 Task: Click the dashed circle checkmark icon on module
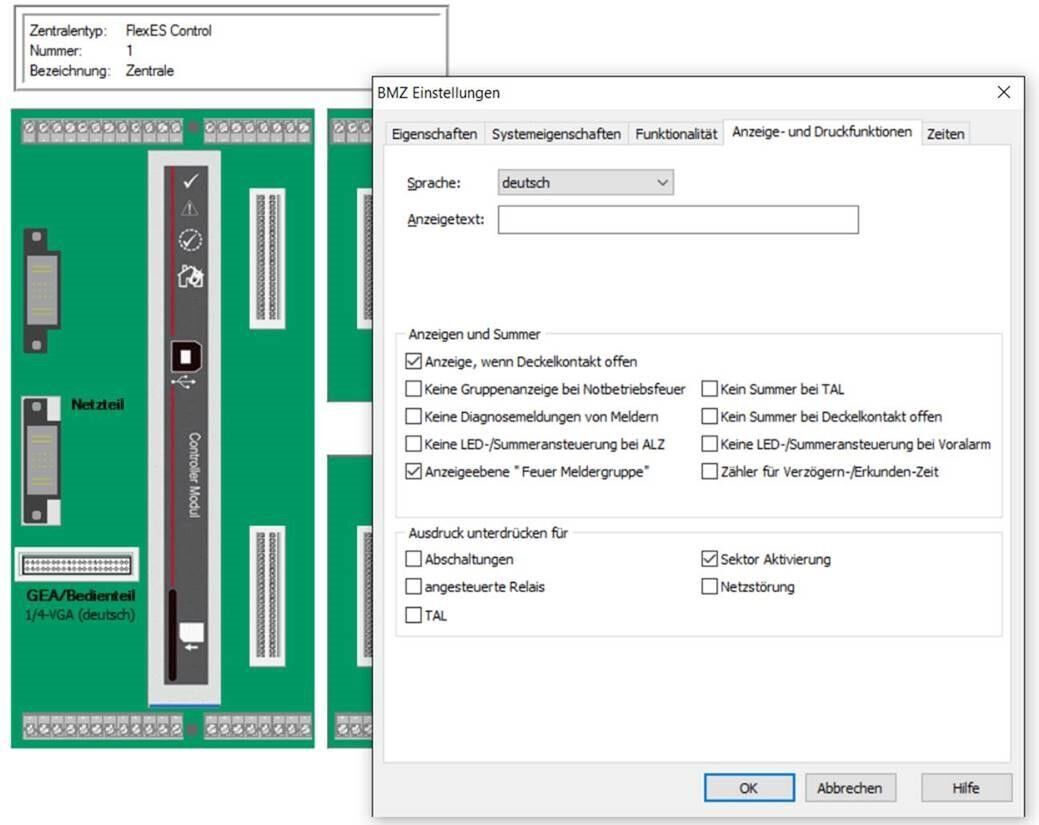(191, 240)
